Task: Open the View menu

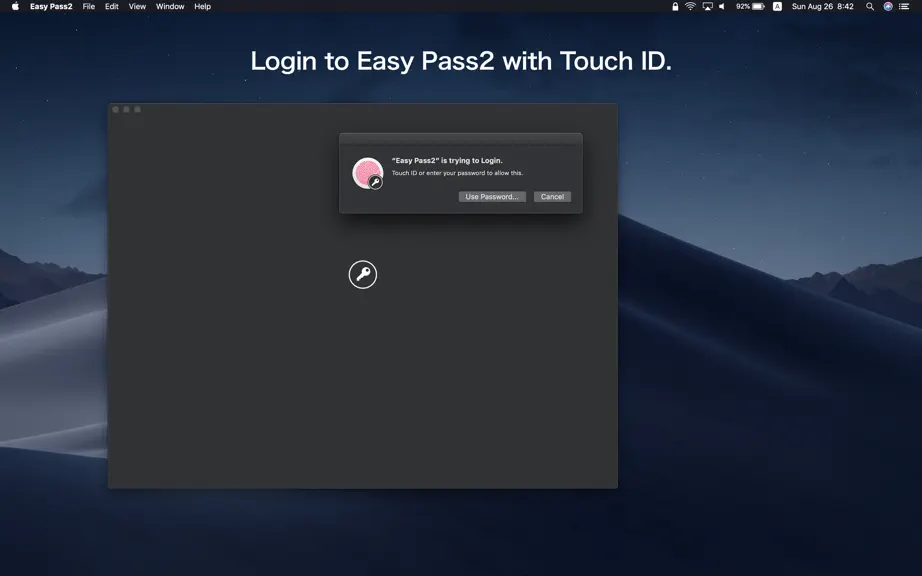Action: coord(137,6)
